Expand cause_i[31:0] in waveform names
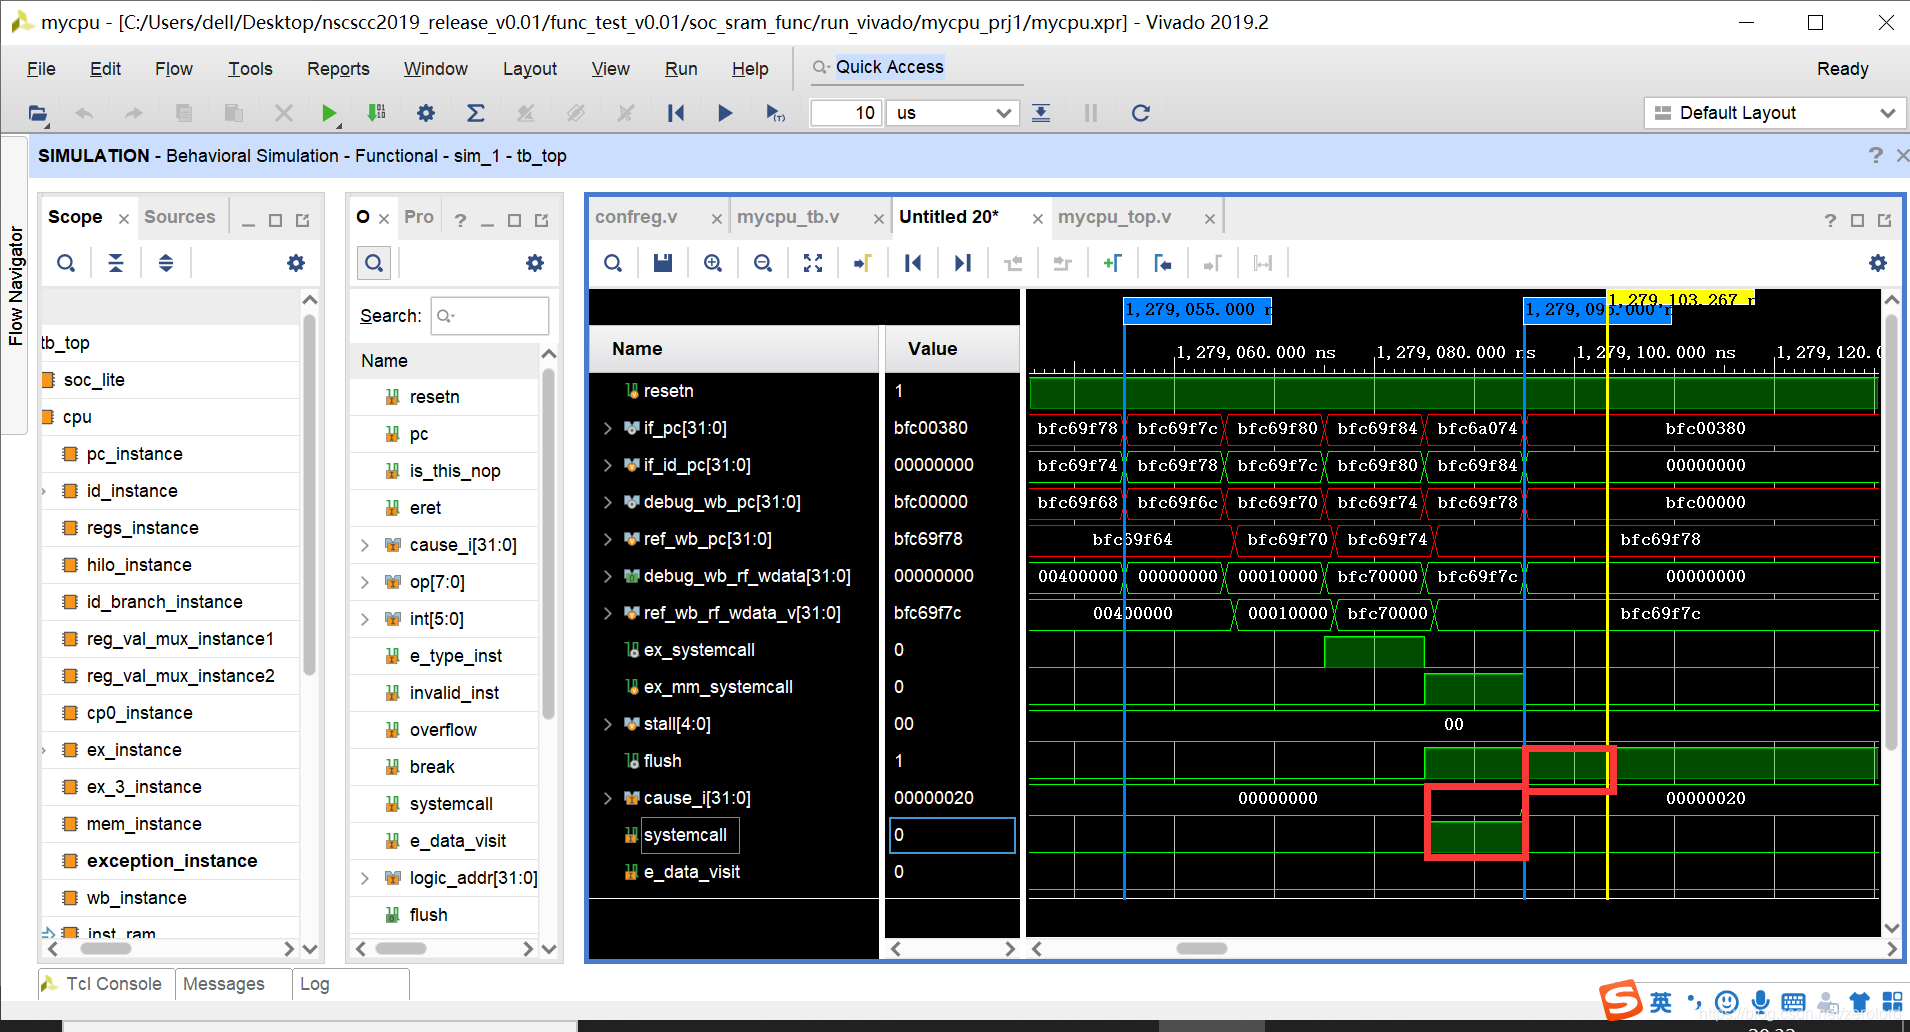1910x1032 pixels. (607, 798)
